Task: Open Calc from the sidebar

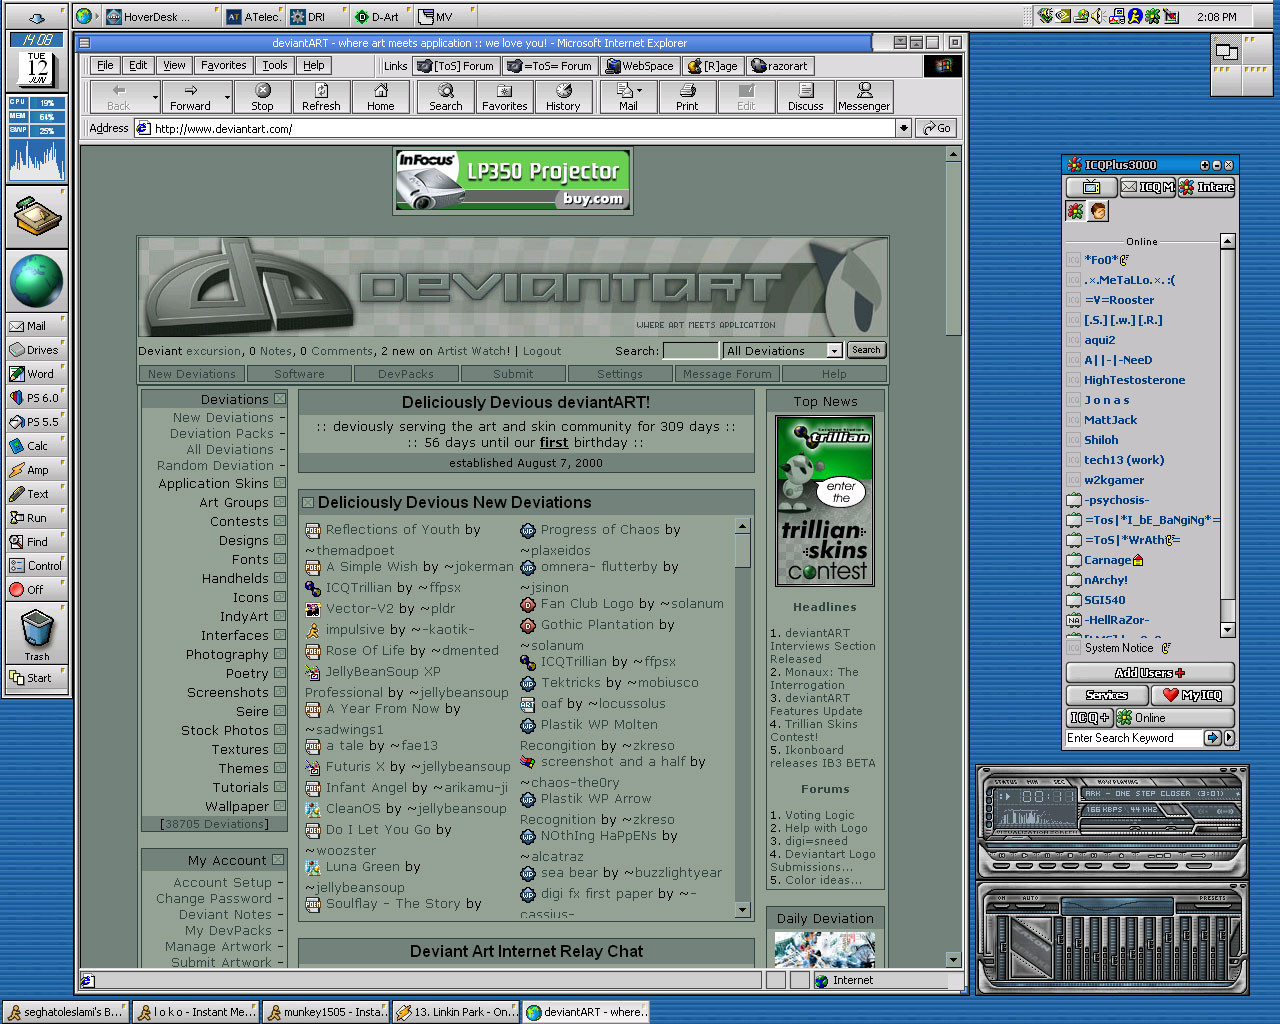Action: (36, 446)
